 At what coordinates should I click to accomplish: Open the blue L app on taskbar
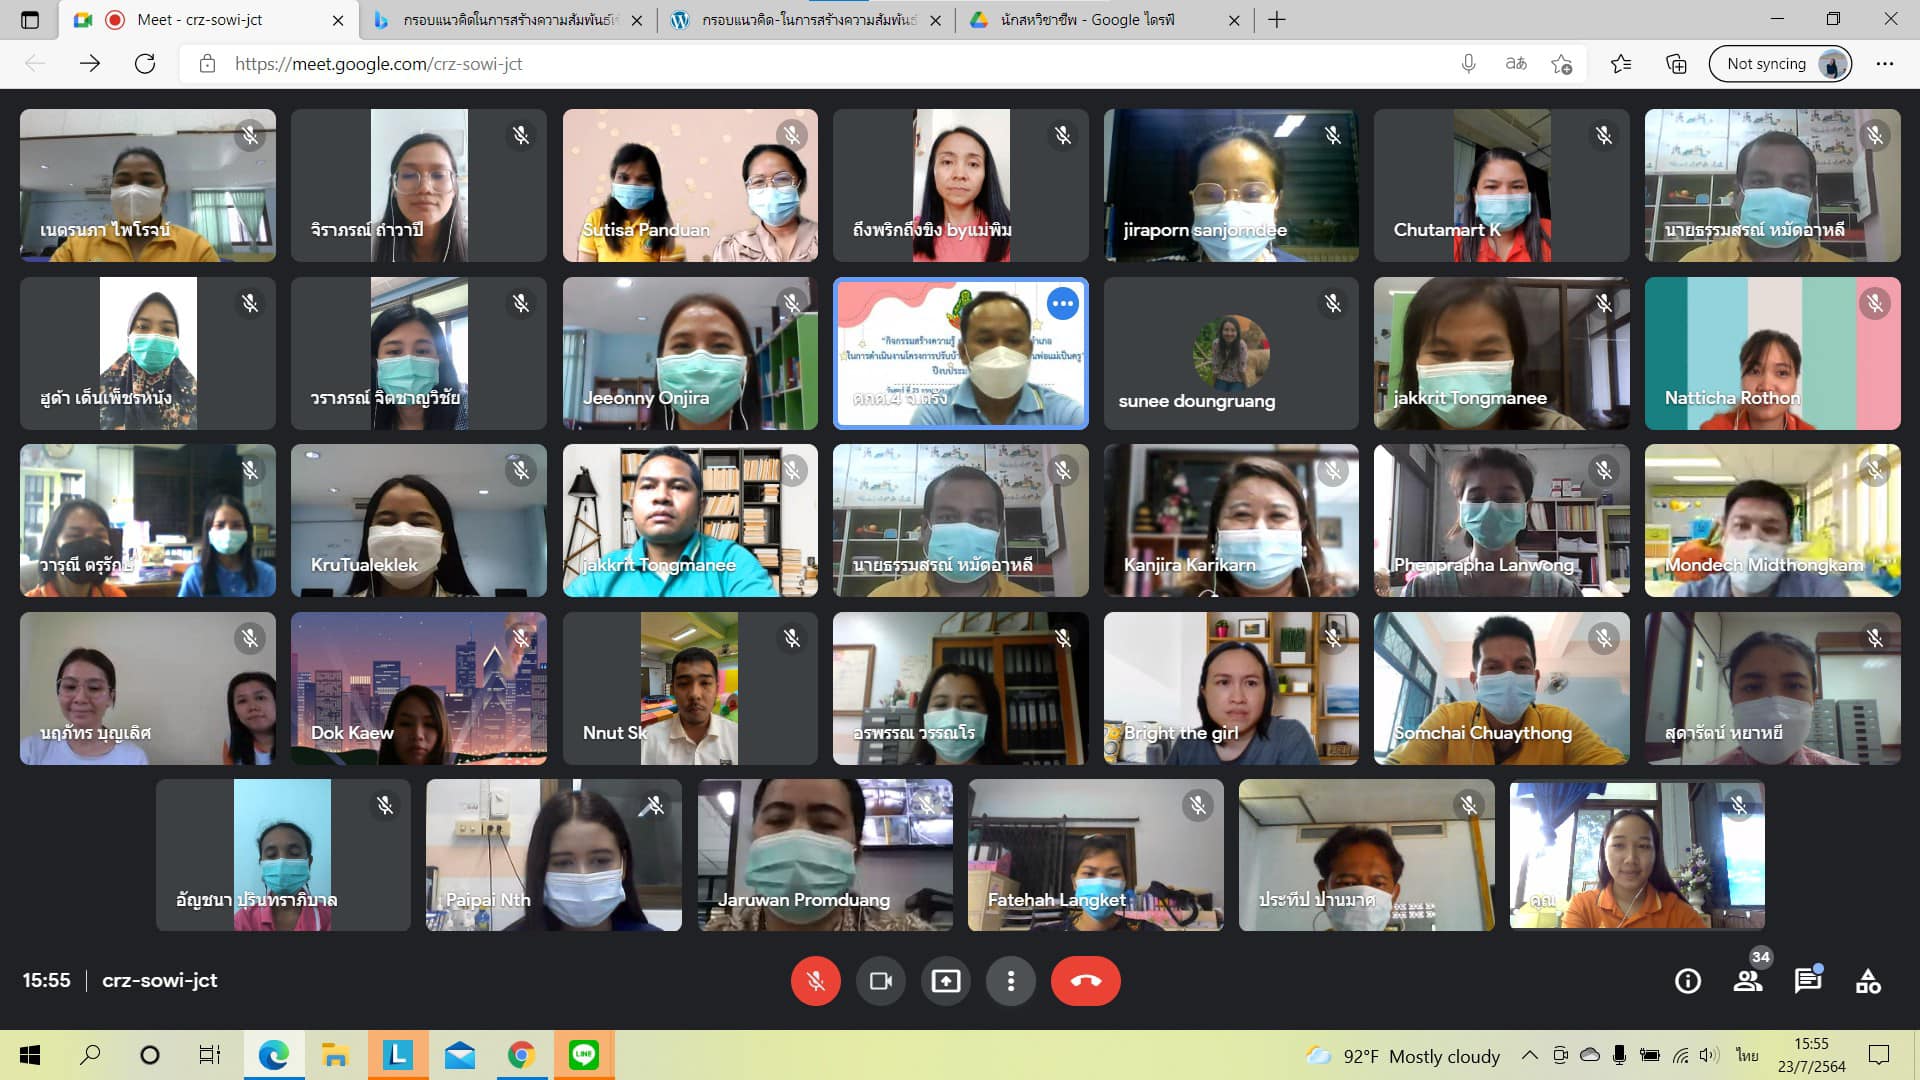point(397,1055)
